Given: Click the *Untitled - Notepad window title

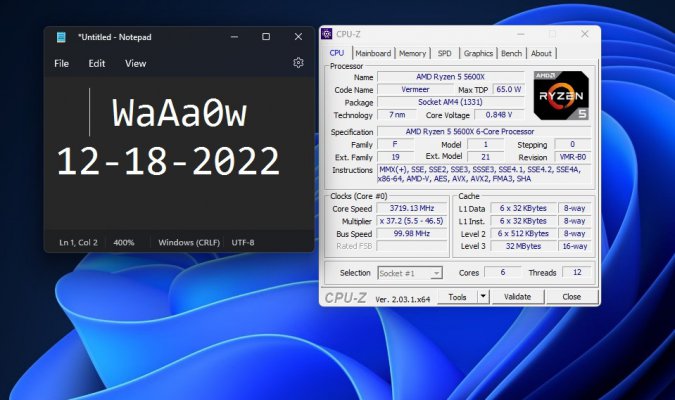Looking at the screenshot, I should [x=115, y=37].
